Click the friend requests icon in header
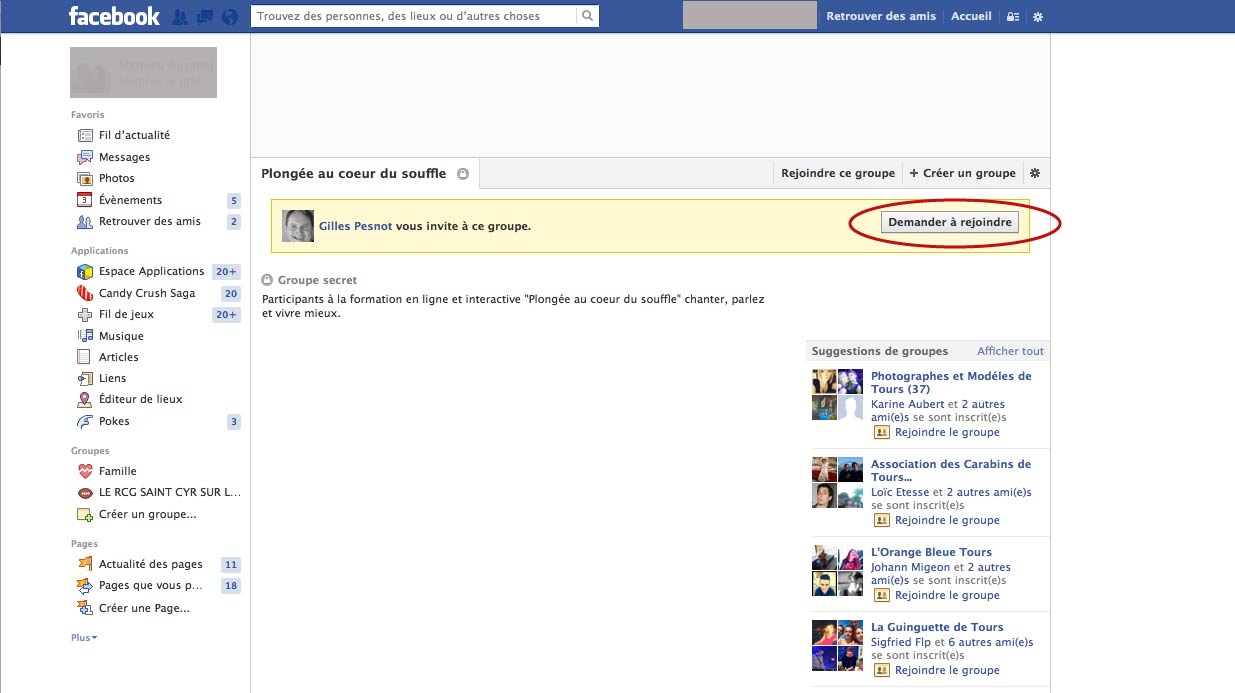 coord(180,17)
